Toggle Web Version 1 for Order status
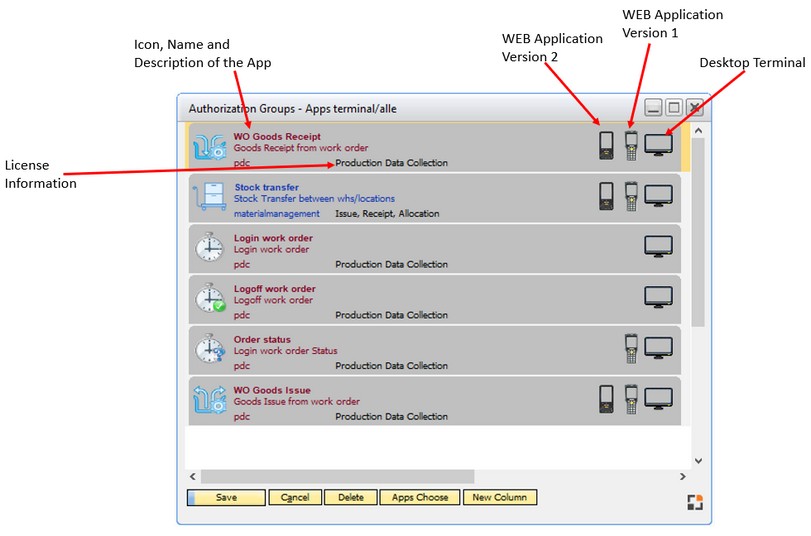This screenshot has width=811, height=536. [631, 348]
